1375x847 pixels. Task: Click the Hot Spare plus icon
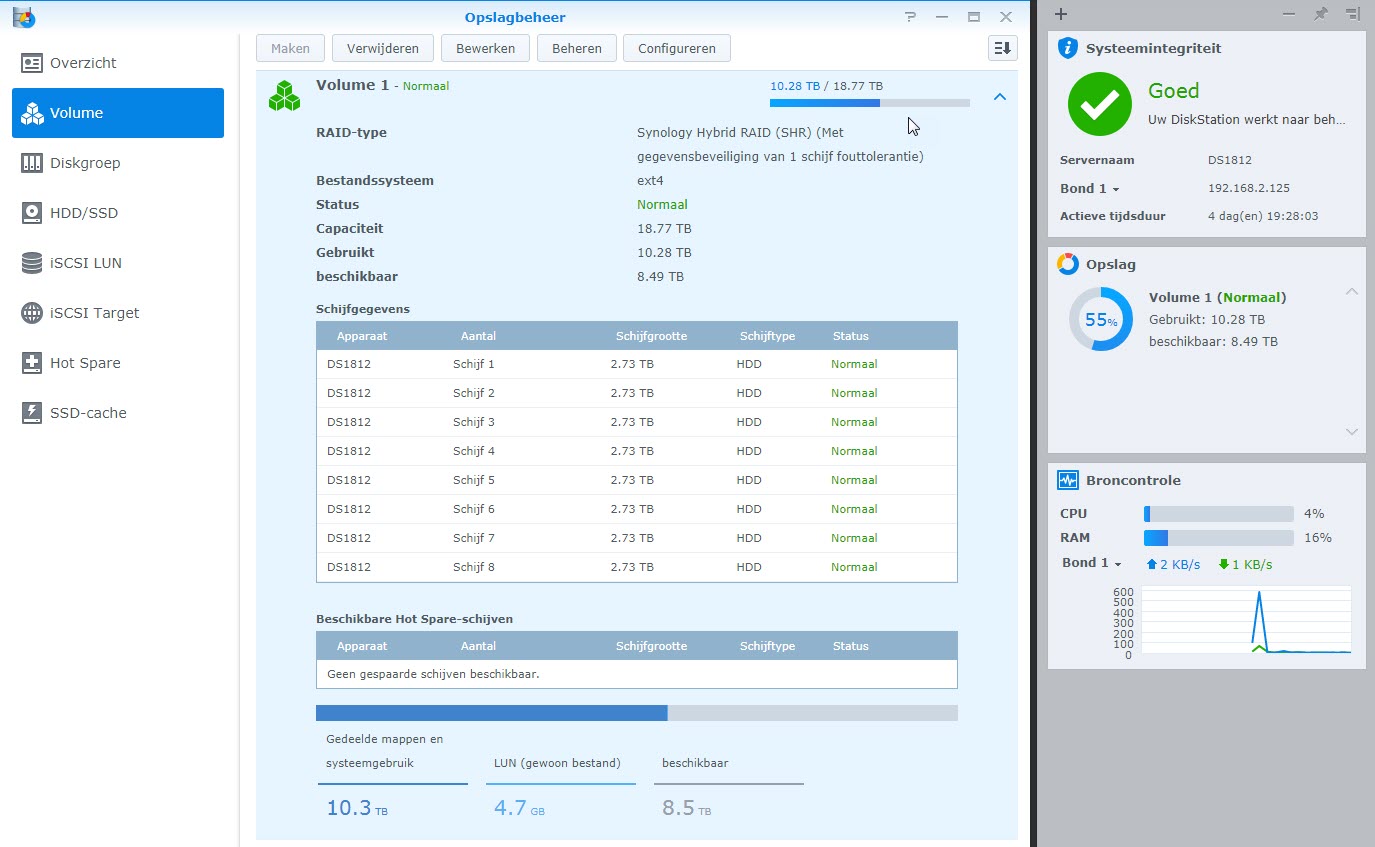pos(32,363)
